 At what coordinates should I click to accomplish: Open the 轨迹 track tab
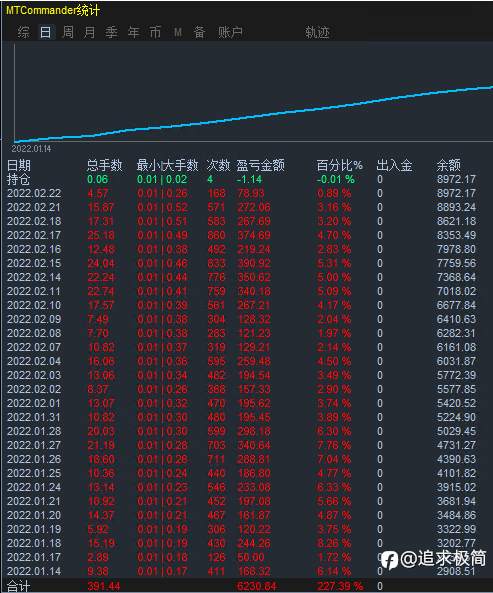click(318, 32)
